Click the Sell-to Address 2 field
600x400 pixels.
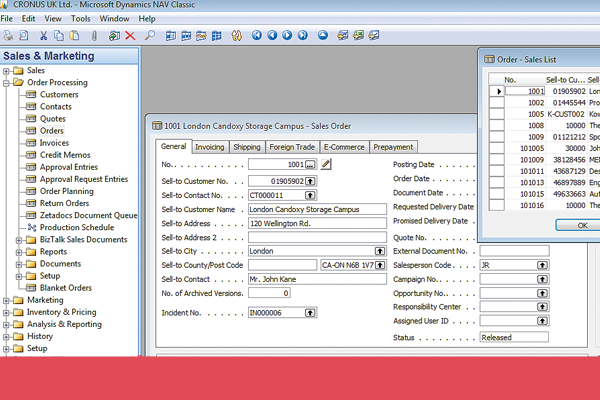317,237
